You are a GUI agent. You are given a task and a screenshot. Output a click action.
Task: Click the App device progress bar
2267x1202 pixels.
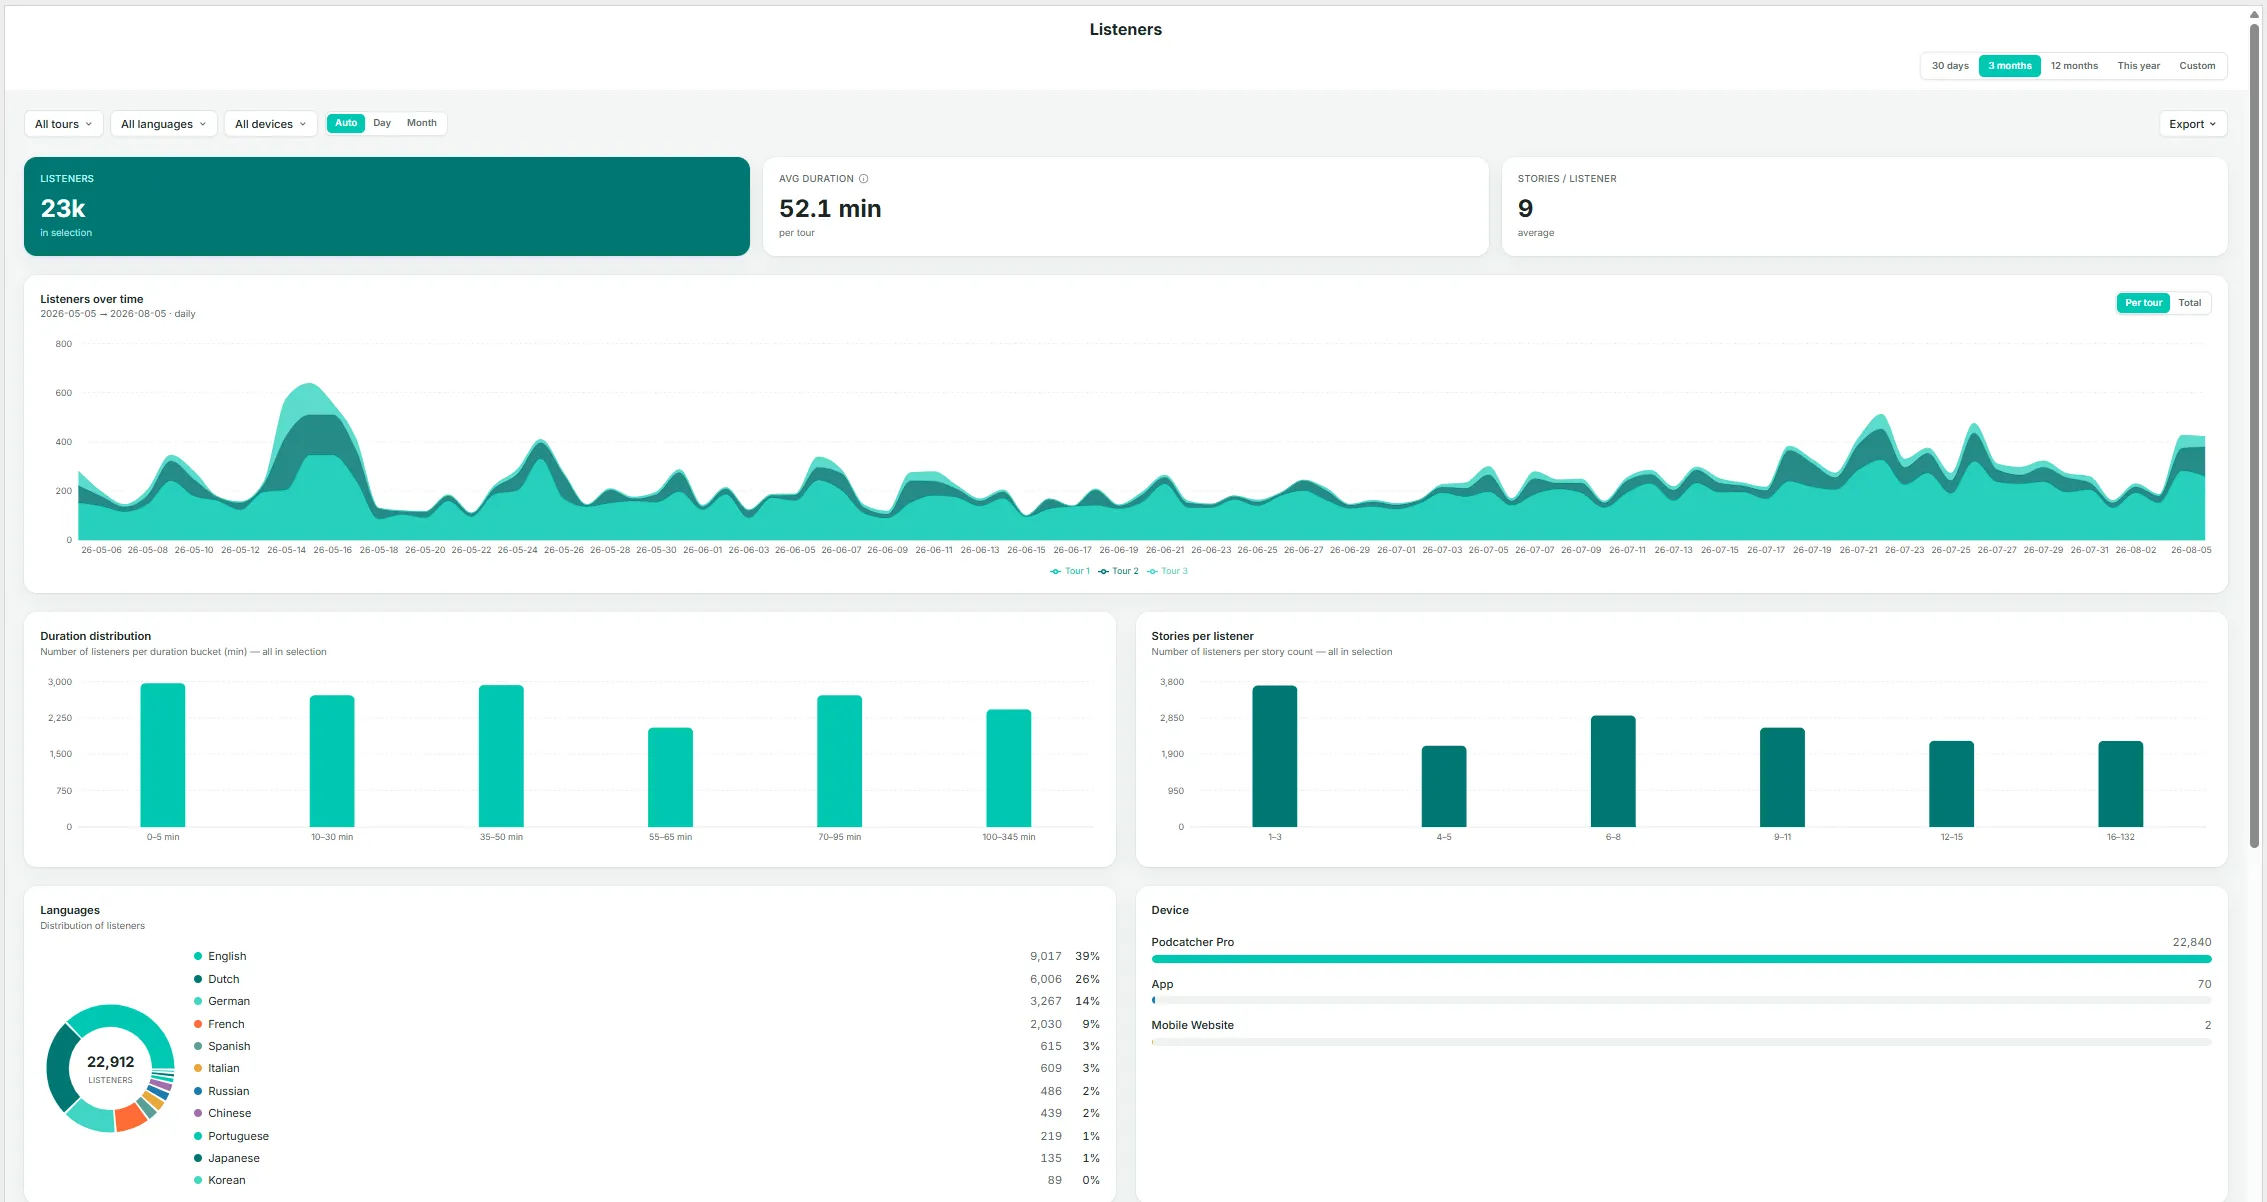(x=1681, y=1000)
